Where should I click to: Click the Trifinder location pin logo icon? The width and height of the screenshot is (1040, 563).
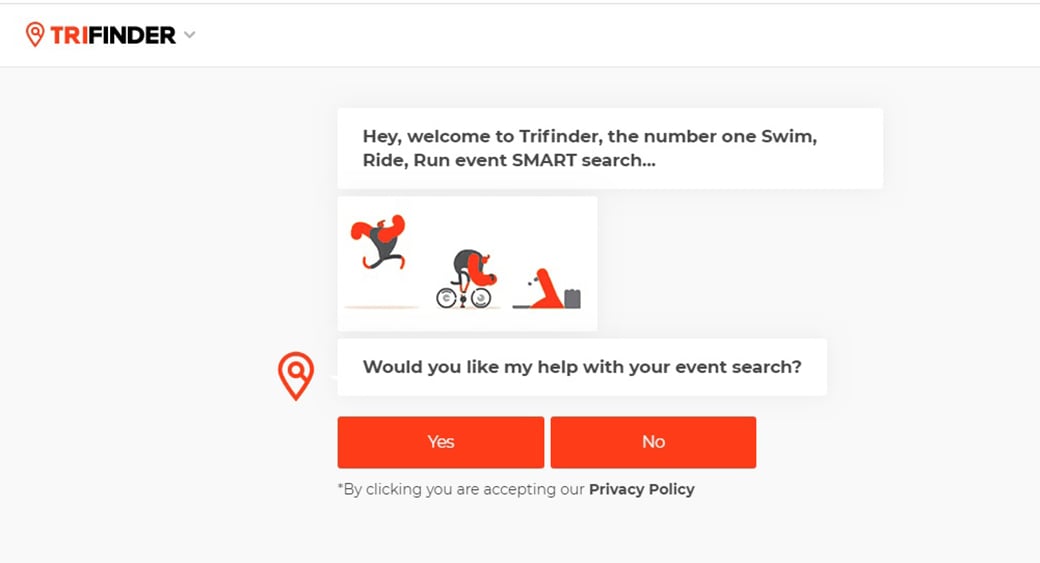click(x=35, y=35)
